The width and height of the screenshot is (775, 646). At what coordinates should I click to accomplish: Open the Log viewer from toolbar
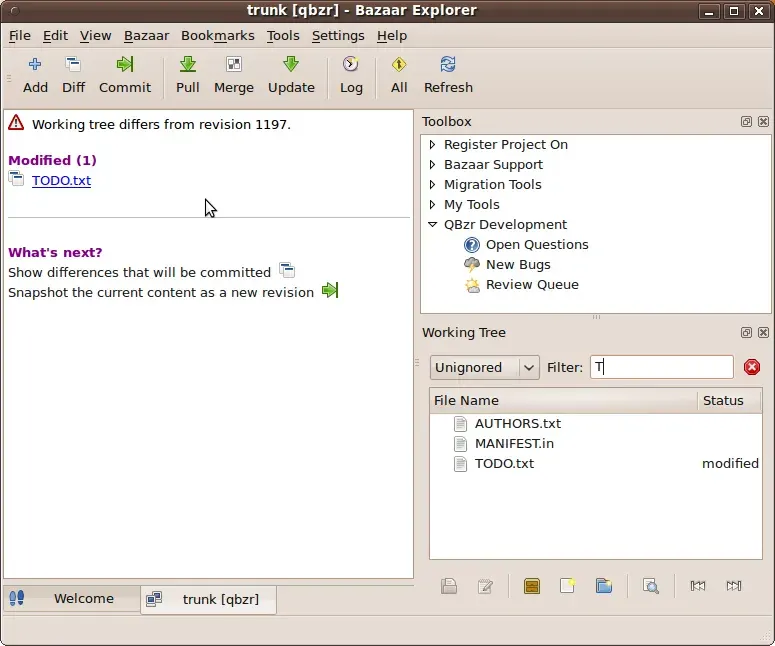pos(351,75)
